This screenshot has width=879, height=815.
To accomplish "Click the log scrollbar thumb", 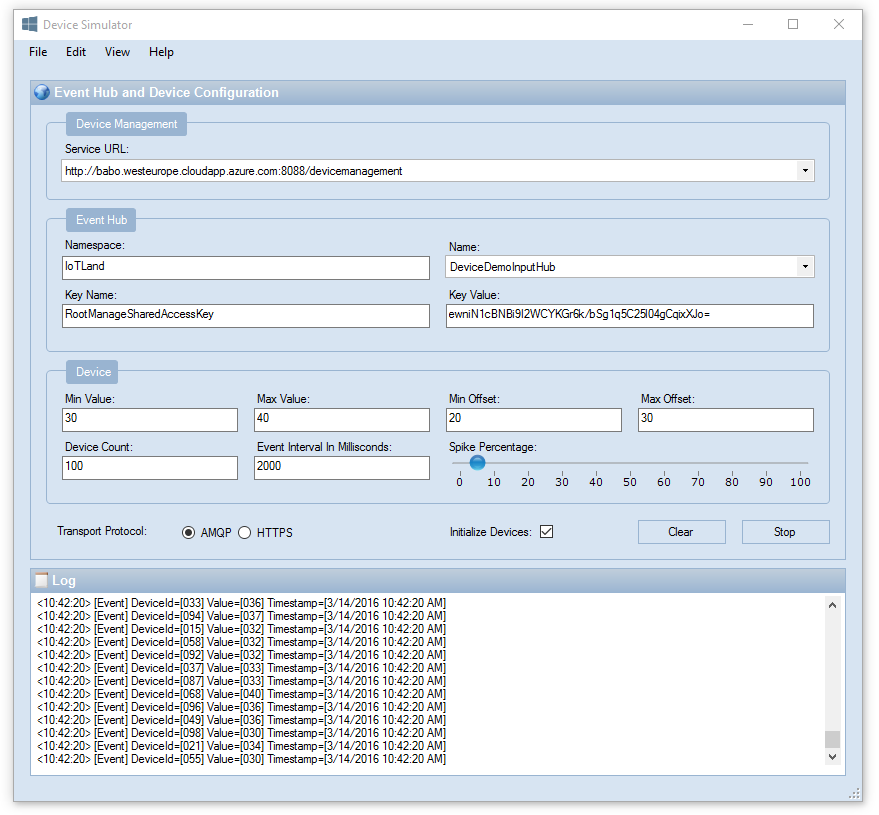I will [x=832, y=739].
